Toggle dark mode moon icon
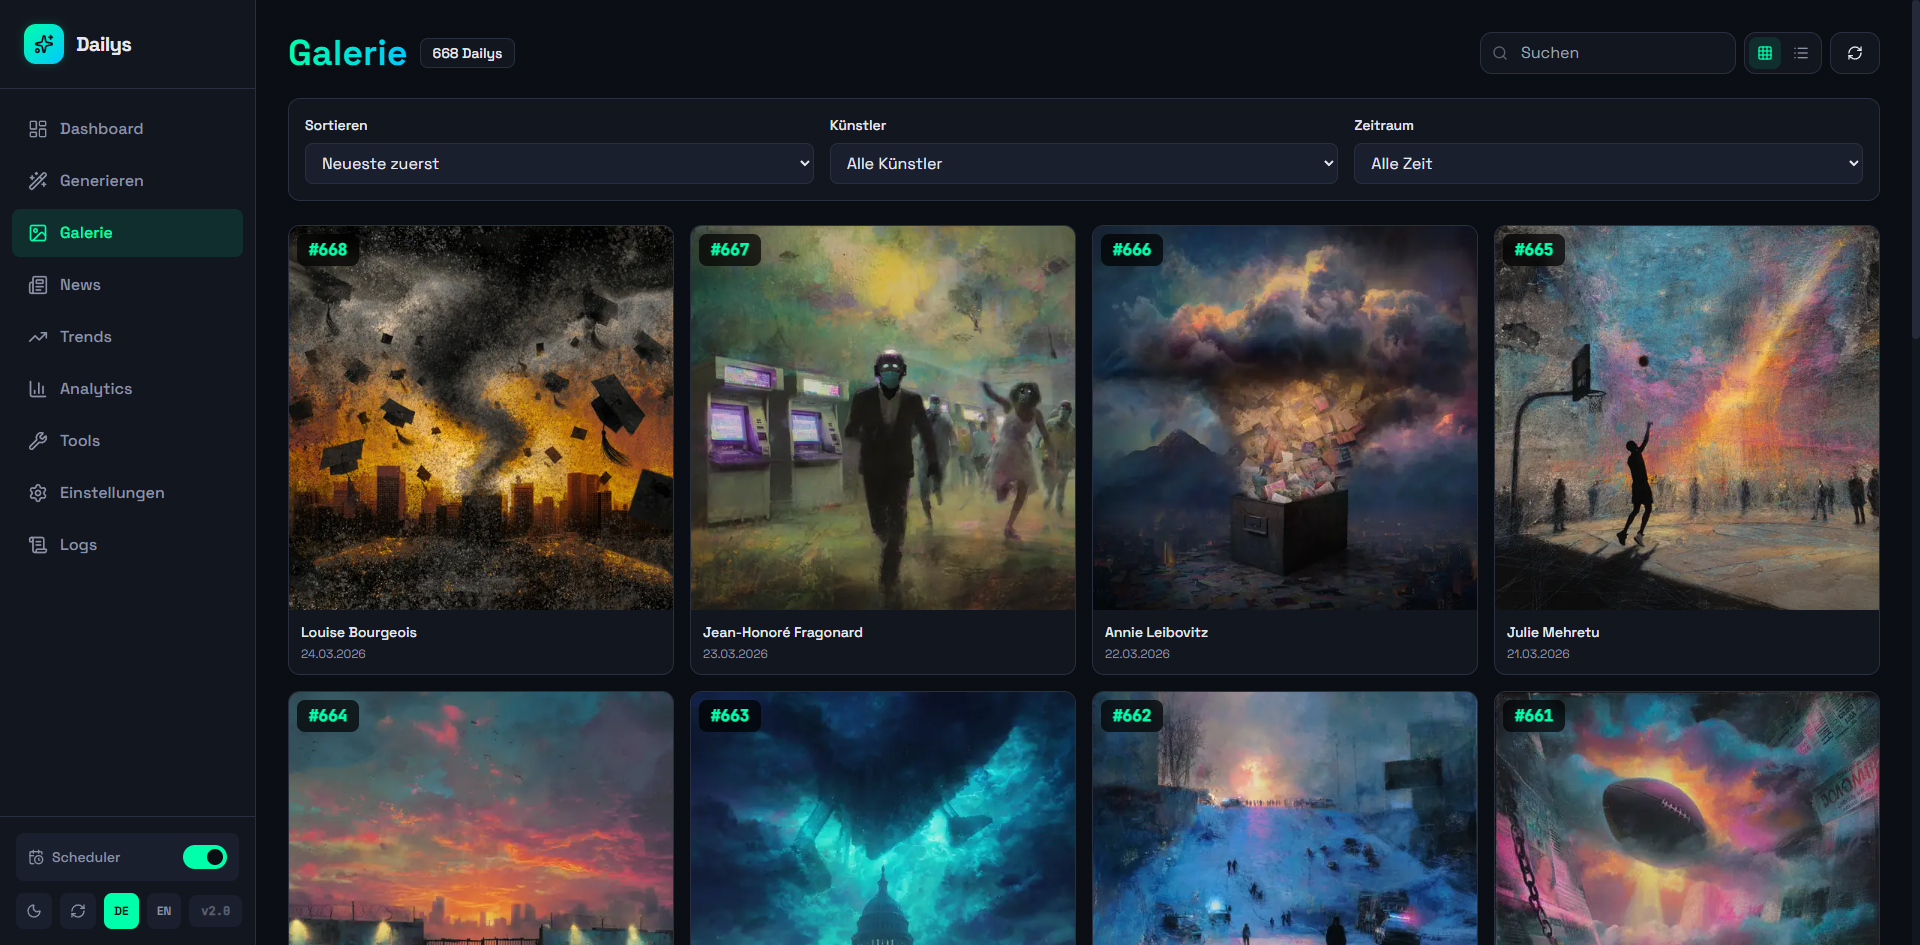The width and height of the screenshot is (1920, 945). (34, 911)
